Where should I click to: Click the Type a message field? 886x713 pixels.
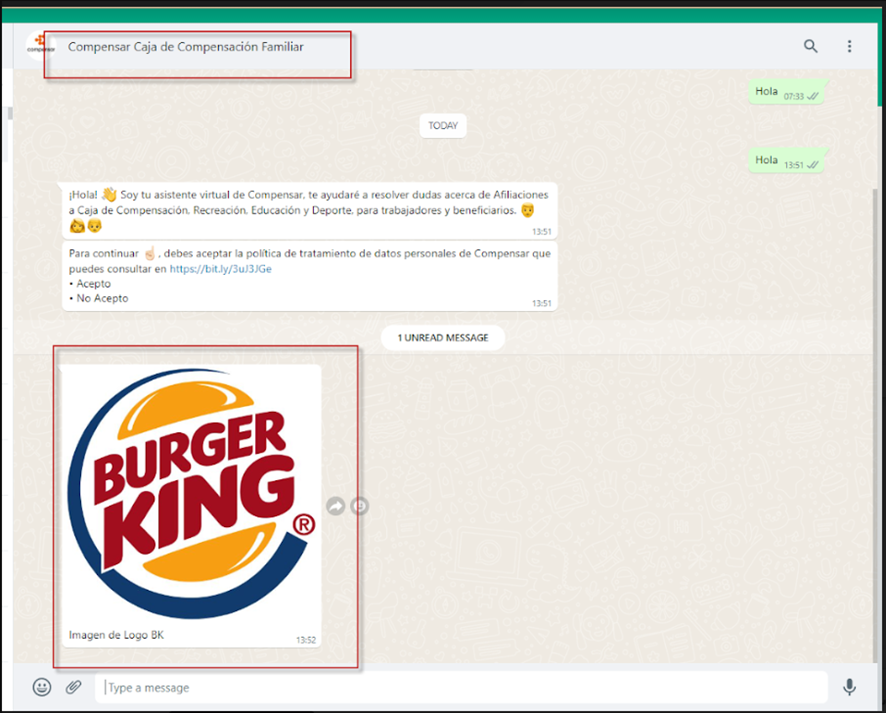click(x=461, y=688)
